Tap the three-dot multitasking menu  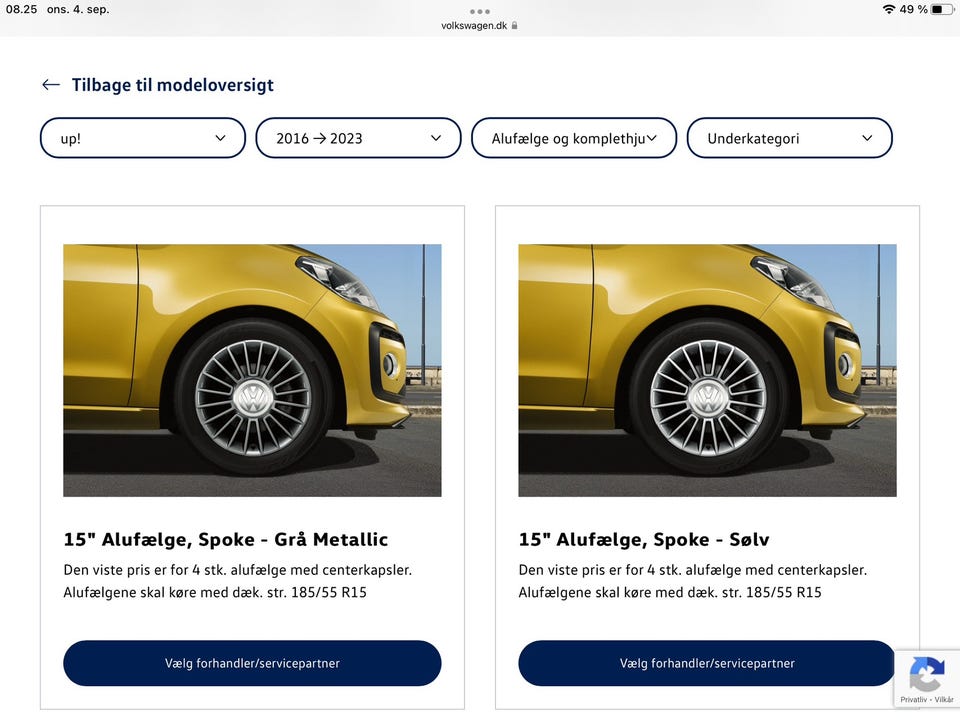(x=479, y=12)
